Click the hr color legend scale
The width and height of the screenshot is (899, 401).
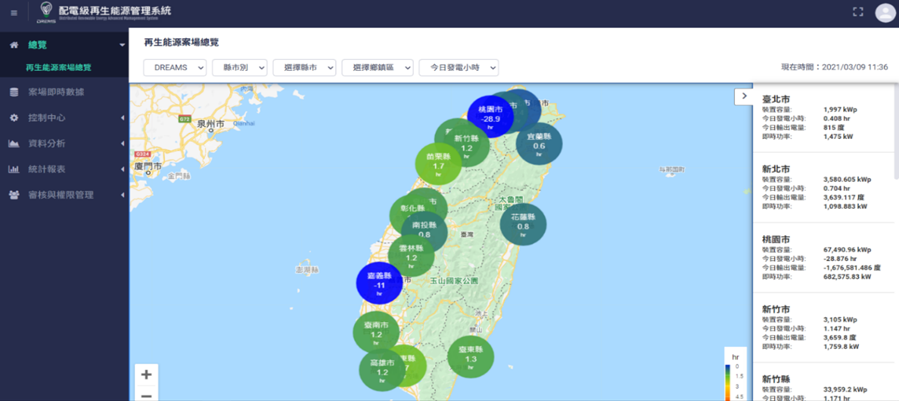728,378
